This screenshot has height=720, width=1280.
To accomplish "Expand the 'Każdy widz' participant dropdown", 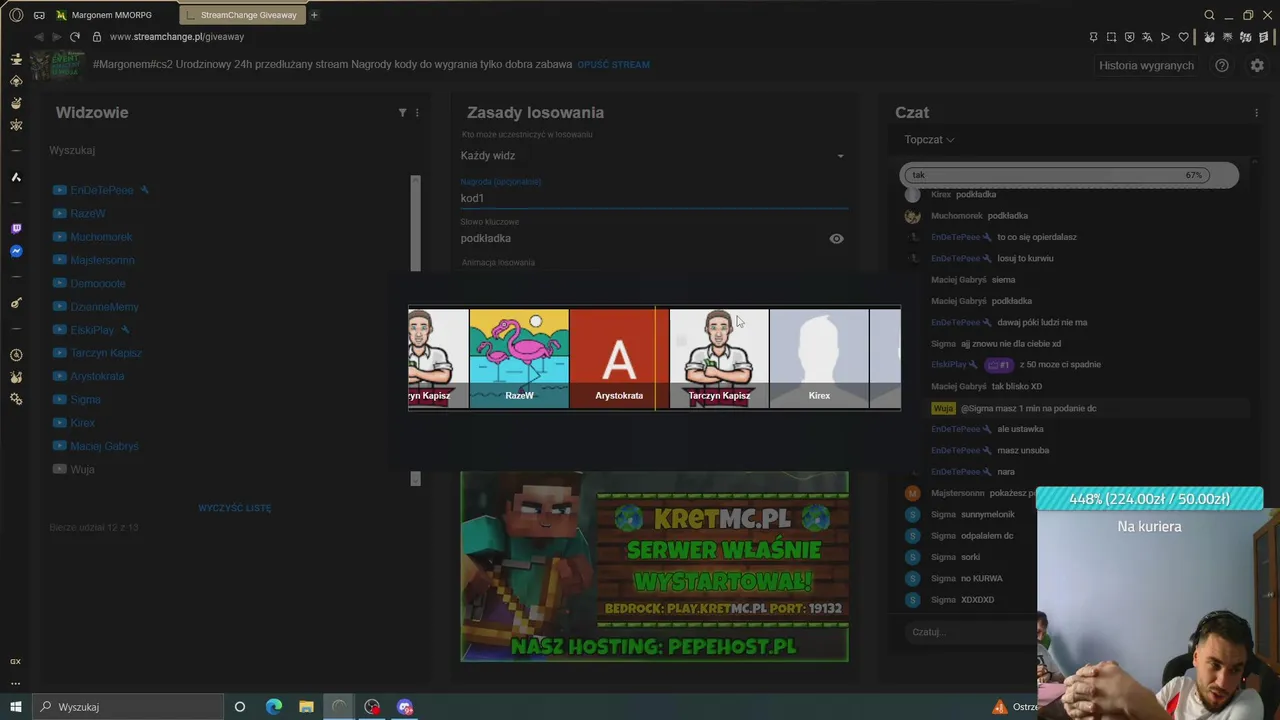I will pyautogui.click(x=654, y=156).
